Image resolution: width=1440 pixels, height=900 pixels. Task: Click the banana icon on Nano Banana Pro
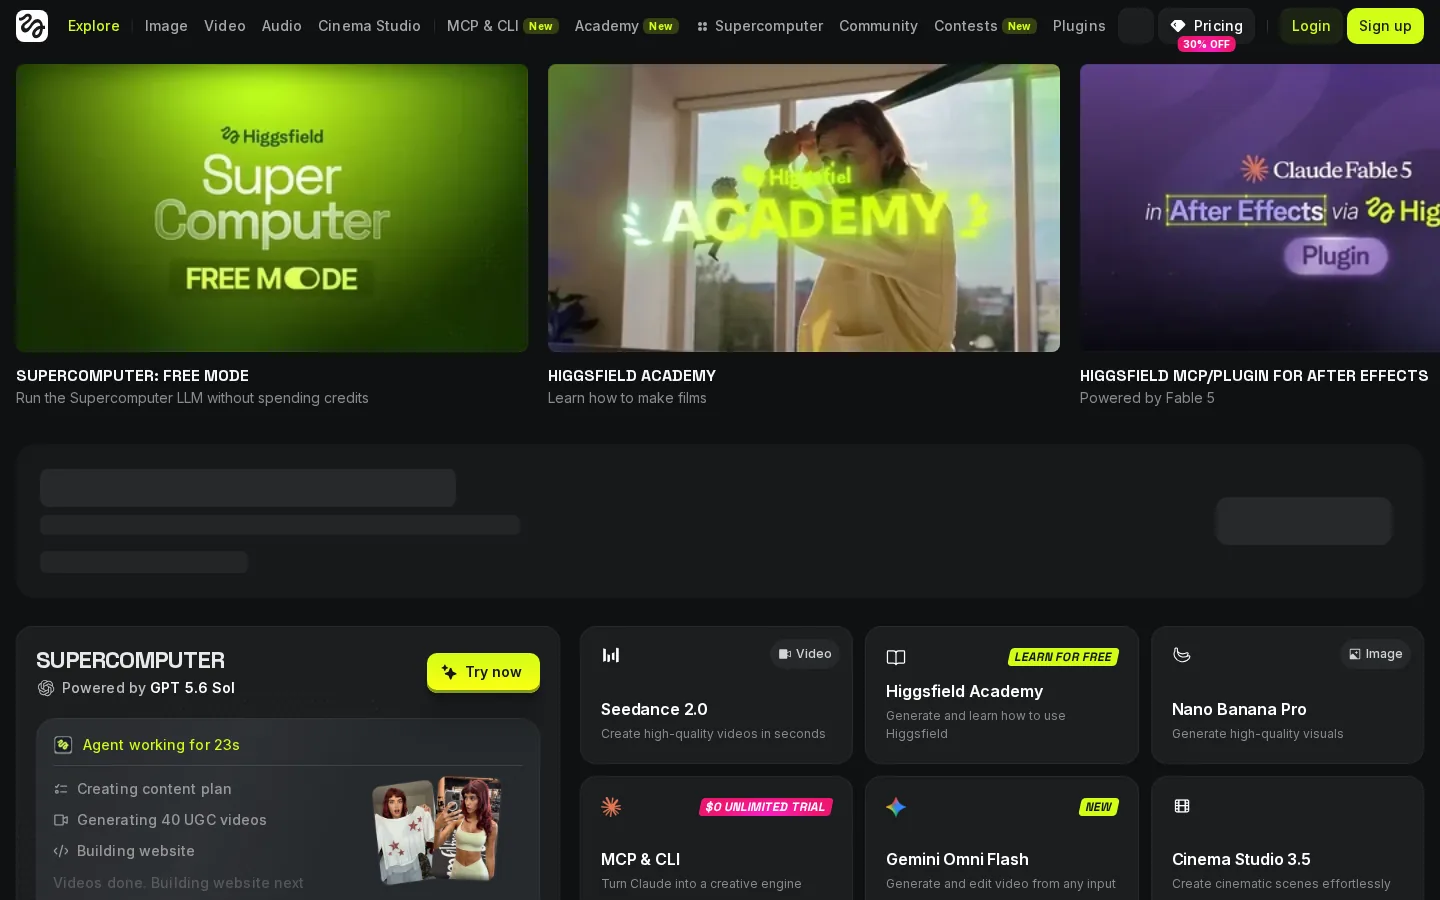pos(1182,655)
